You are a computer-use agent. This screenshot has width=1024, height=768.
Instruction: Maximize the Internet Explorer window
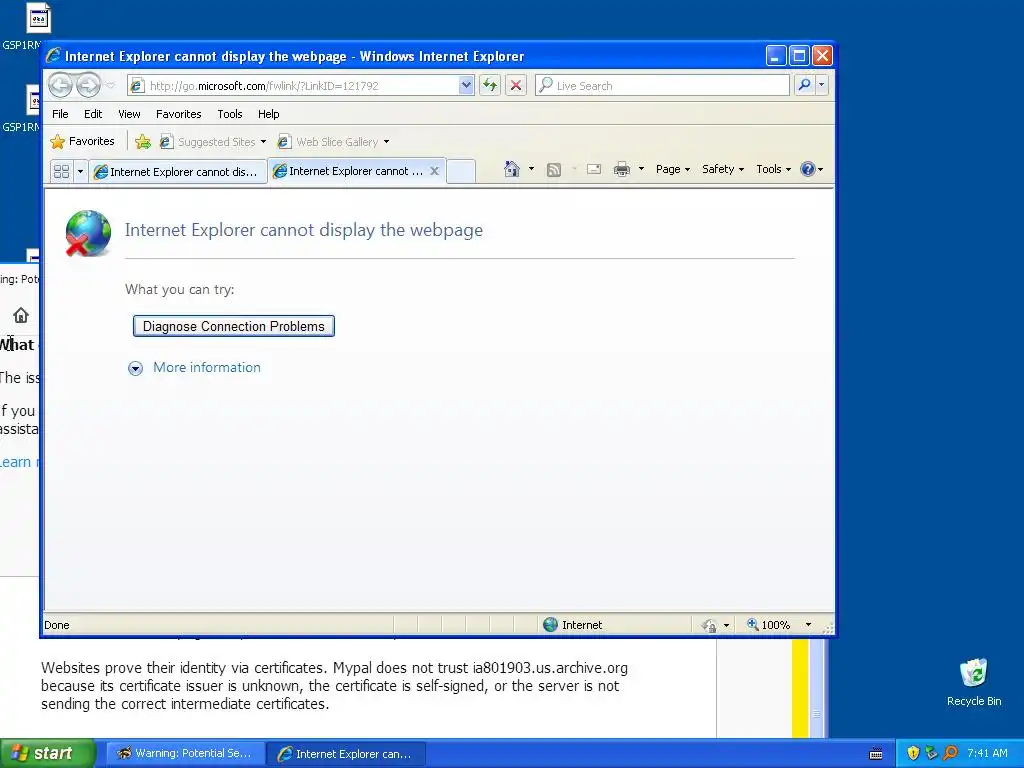[799, 56]
